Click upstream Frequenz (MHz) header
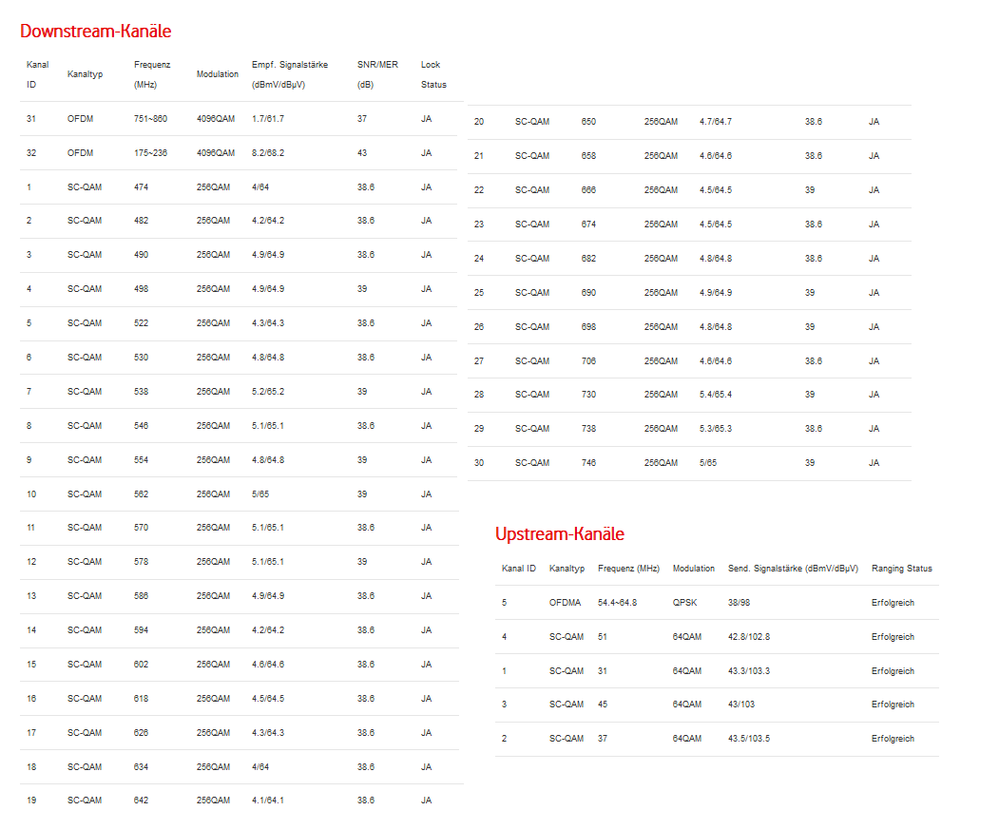Image resolution: width=999 pixels, height=814 pixels. [x=628, y=568]
